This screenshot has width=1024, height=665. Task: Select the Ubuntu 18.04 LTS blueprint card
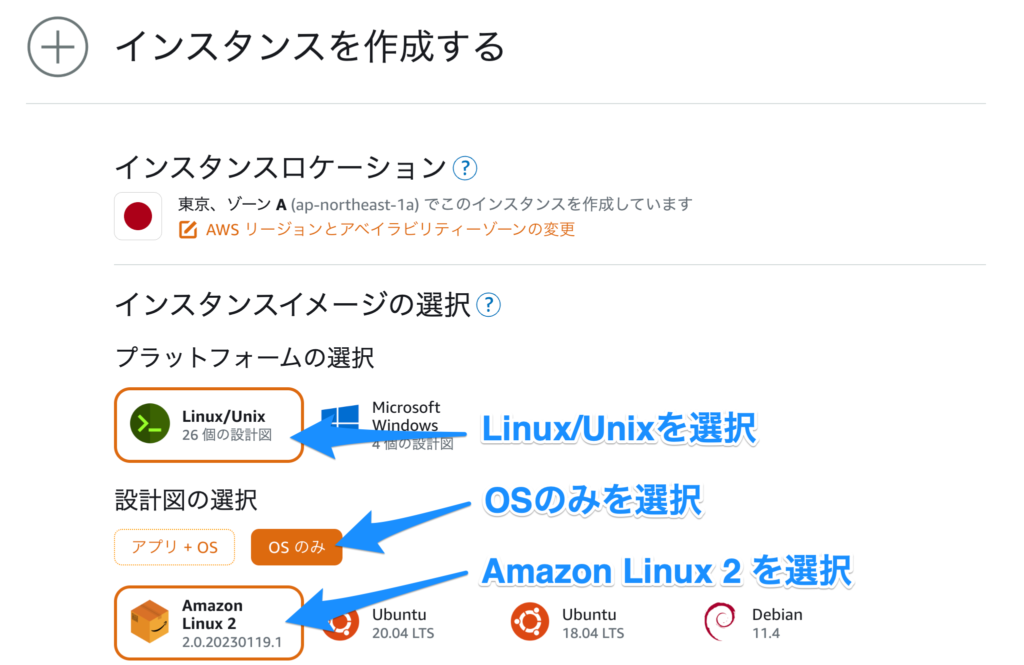[x=570, y=622]
